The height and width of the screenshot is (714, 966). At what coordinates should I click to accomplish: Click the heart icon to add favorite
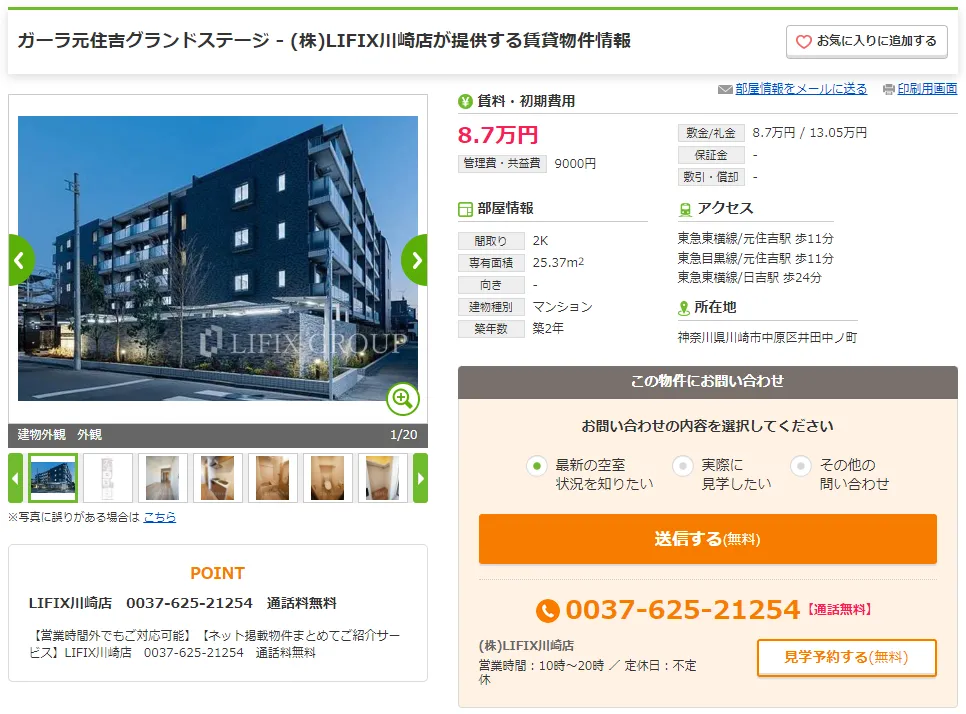pos(803,41)
